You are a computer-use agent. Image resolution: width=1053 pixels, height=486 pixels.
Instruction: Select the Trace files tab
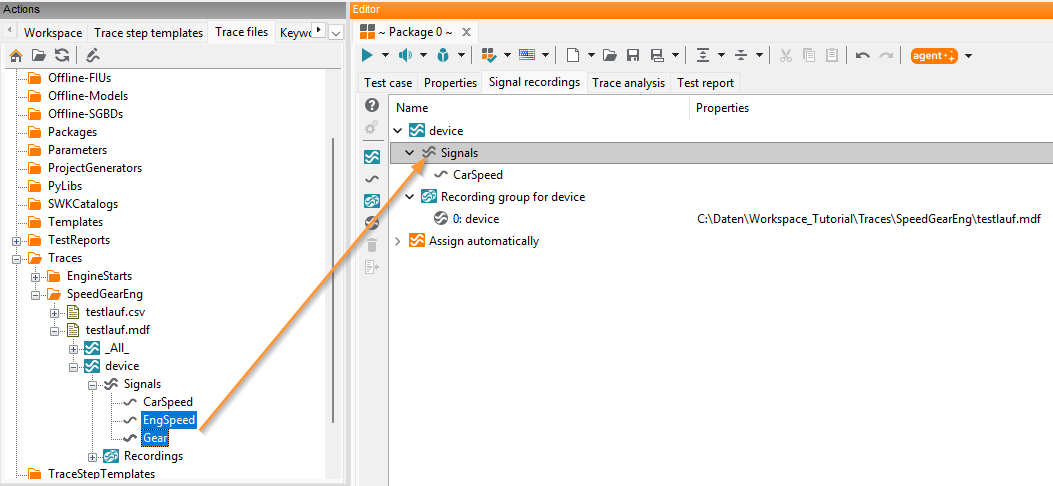coord(241,32)
